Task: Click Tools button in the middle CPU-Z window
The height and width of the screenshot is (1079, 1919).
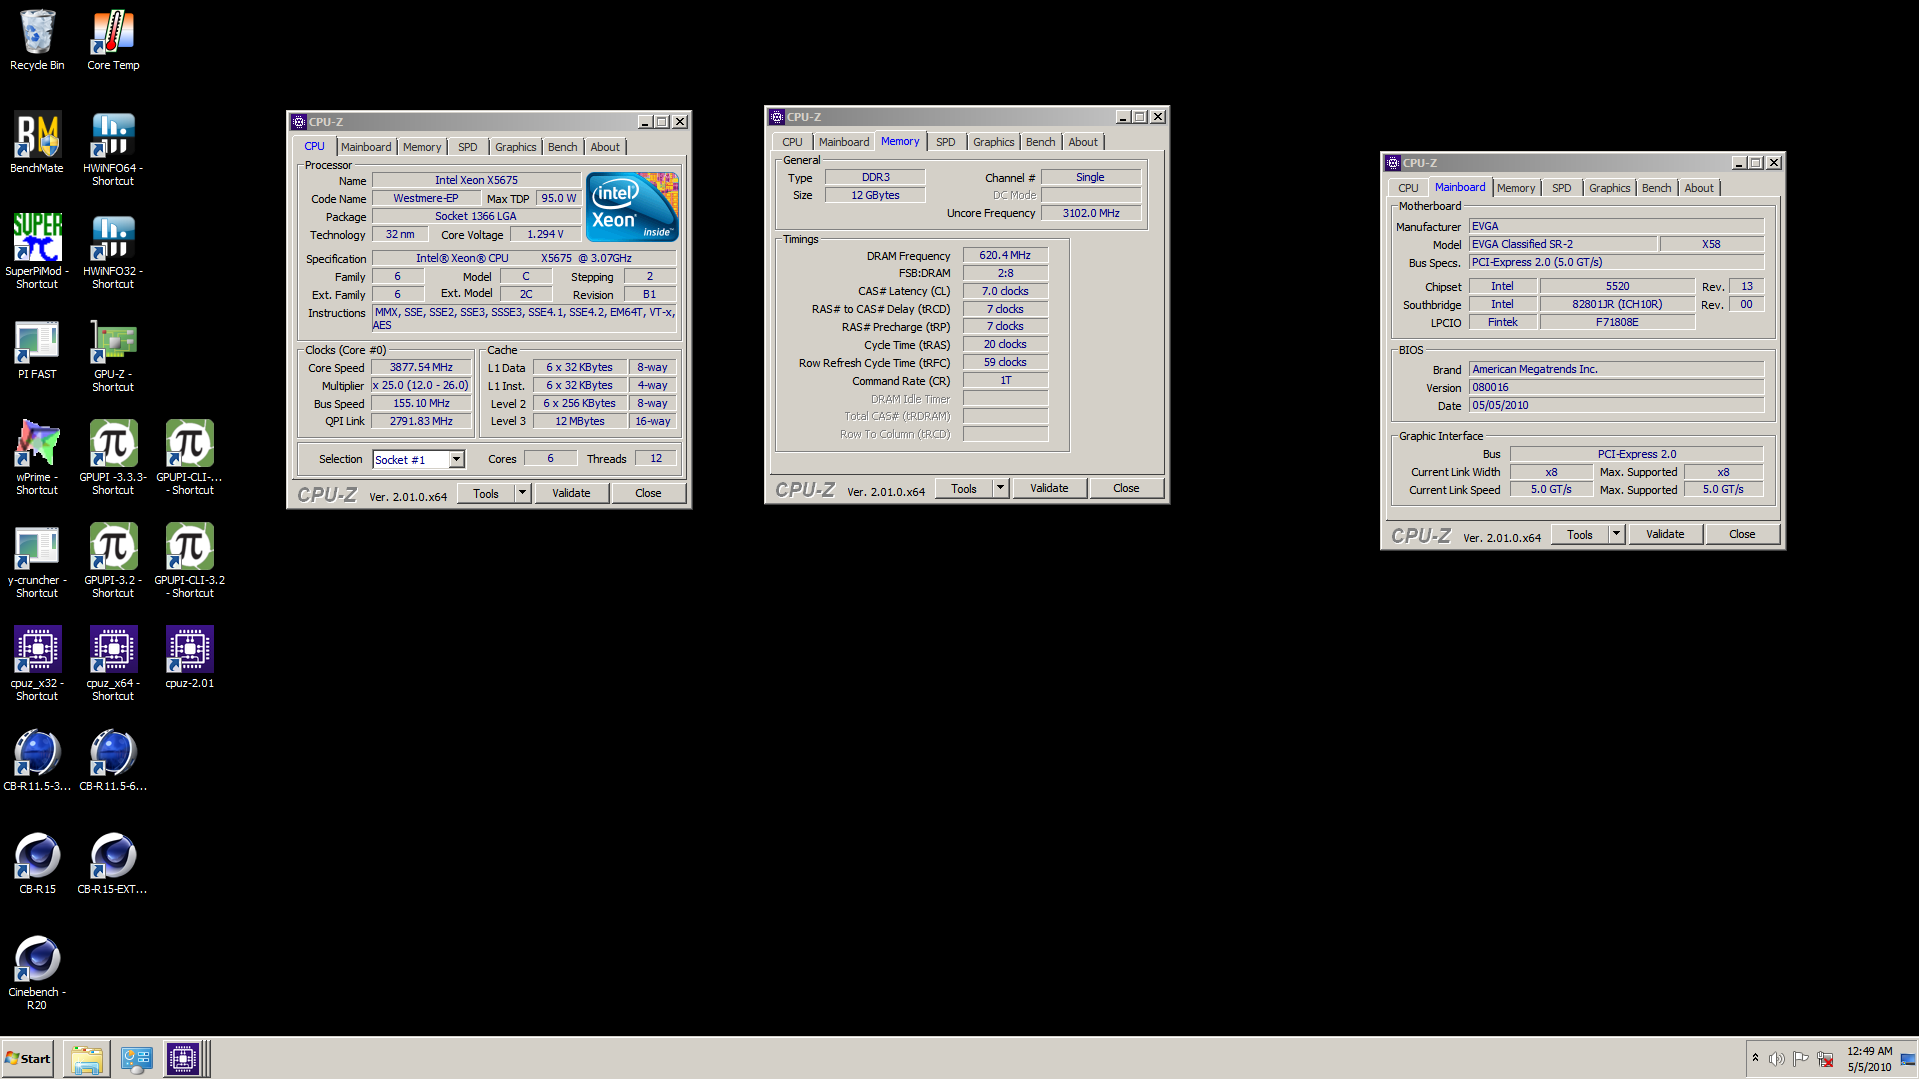Action: pyautogui.click(x=964, y=488)
